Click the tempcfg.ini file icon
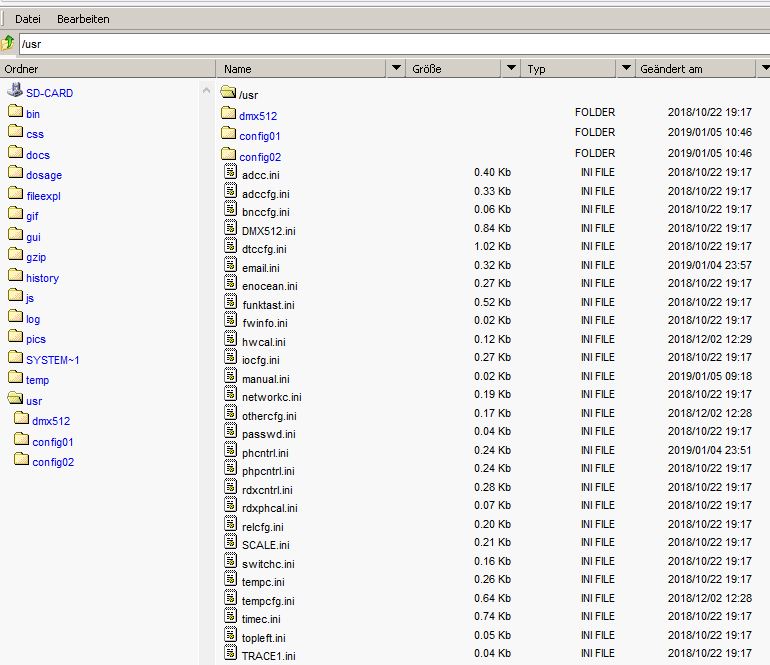Viewport: 770px width, 665px height. pyautogui.click(x=230, y=598)
